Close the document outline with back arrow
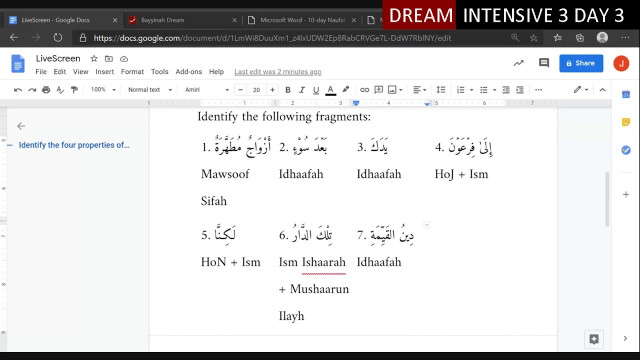 [21, 126]
